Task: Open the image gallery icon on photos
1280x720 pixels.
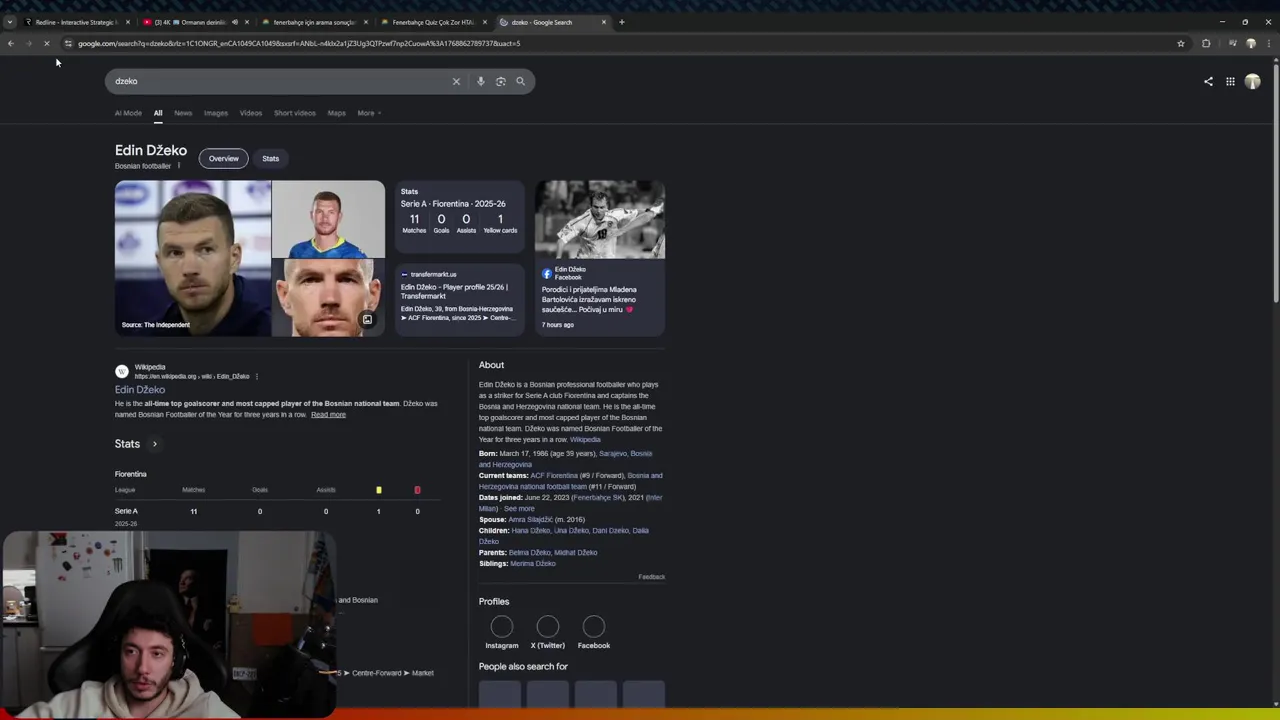Action: tap(367, 320)
